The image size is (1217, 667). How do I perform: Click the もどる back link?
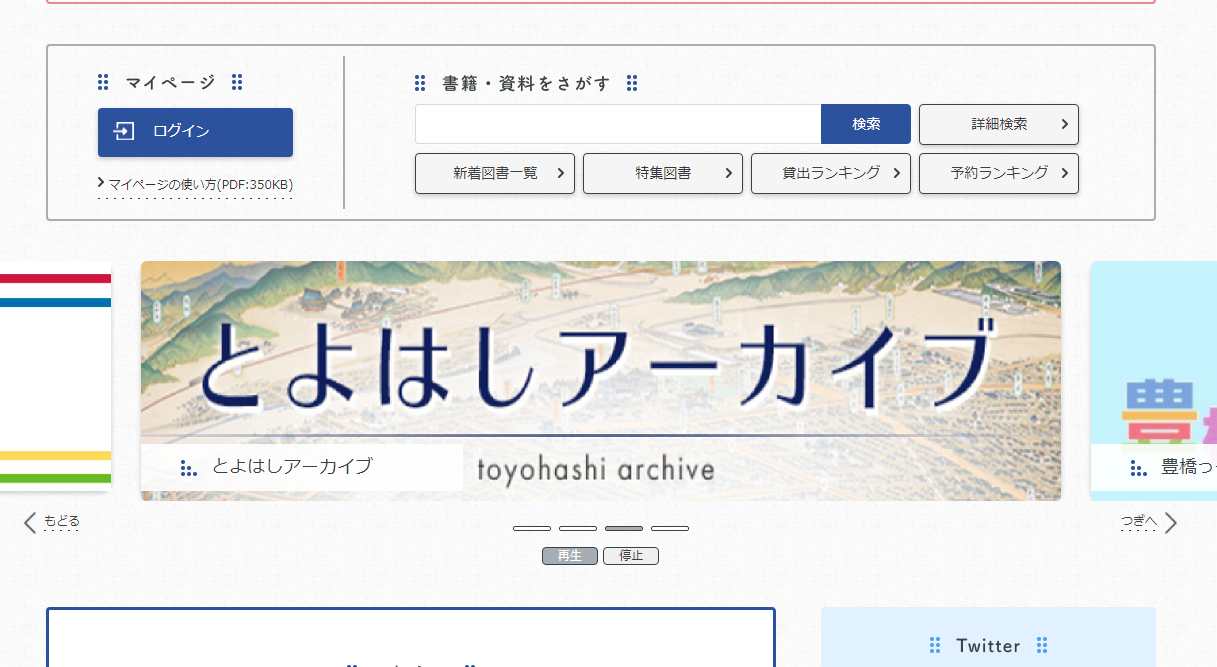point(62,521)
